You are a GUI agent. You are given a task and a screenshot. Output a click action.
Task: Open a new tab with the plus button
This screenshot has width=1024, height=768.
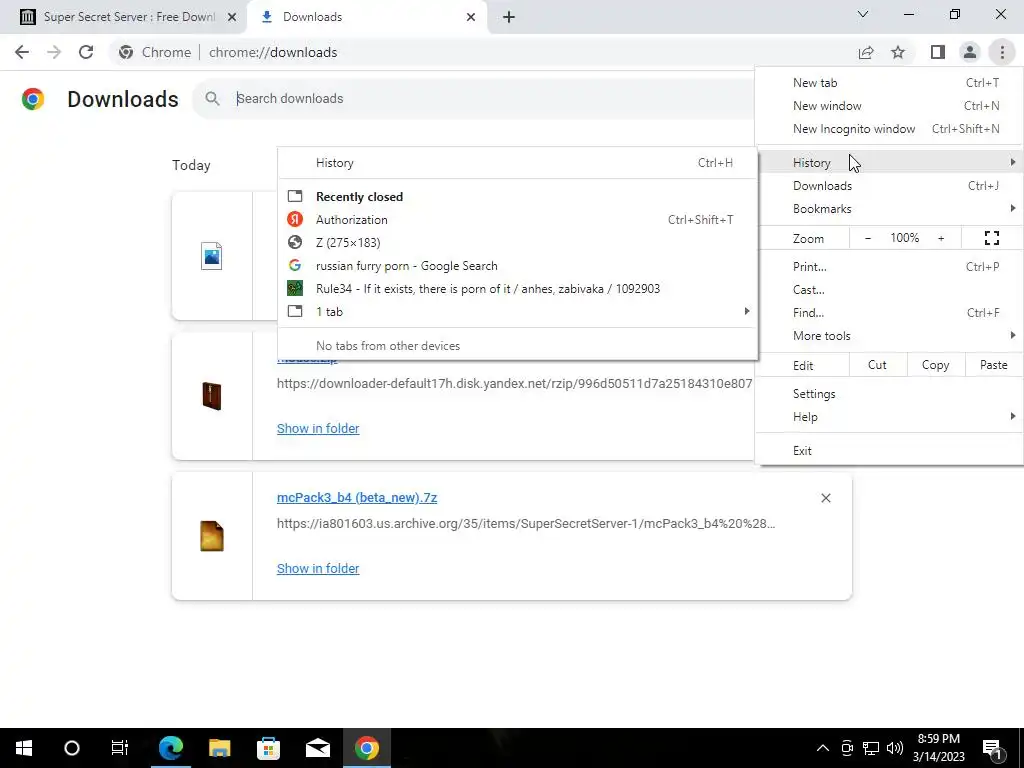[509, 17]
